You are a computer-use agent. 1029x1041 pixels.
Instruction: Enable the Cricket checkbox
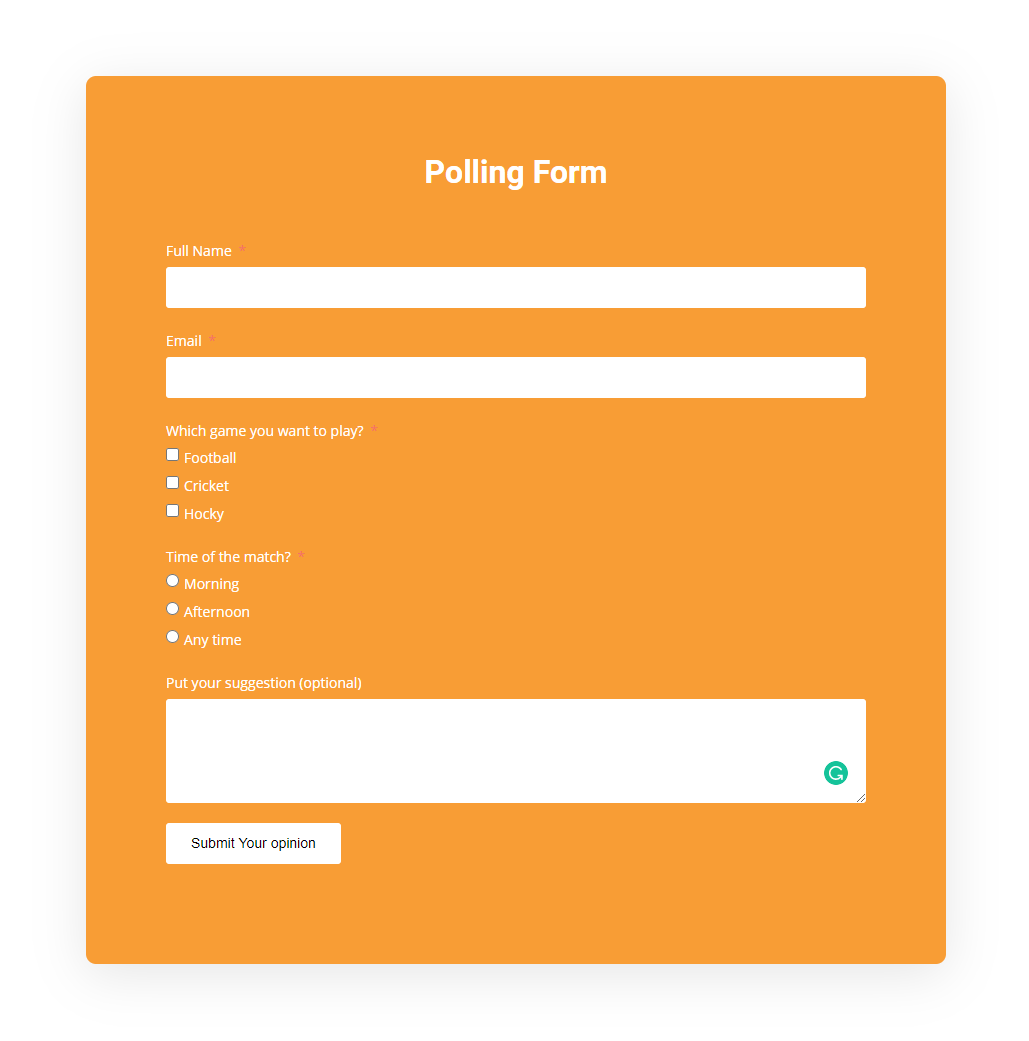[x=173, y=483]
